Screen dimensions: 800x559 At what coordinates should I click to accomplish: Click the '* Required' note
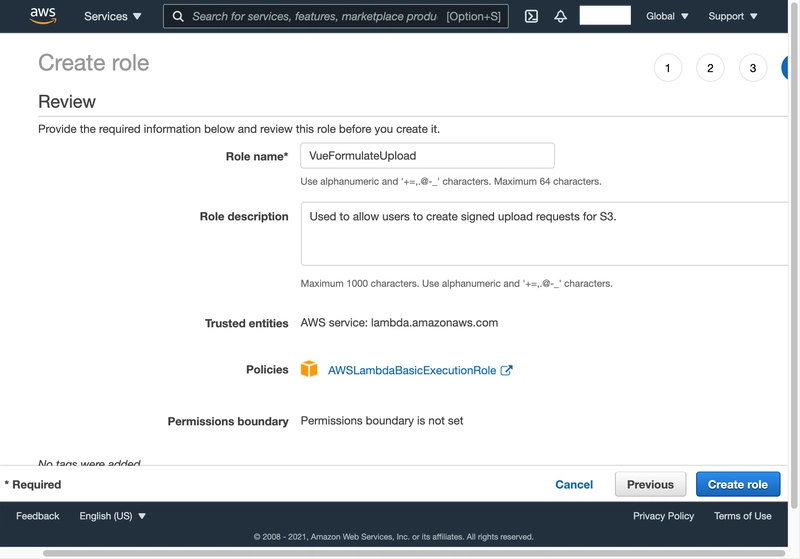tap(33, 485)
